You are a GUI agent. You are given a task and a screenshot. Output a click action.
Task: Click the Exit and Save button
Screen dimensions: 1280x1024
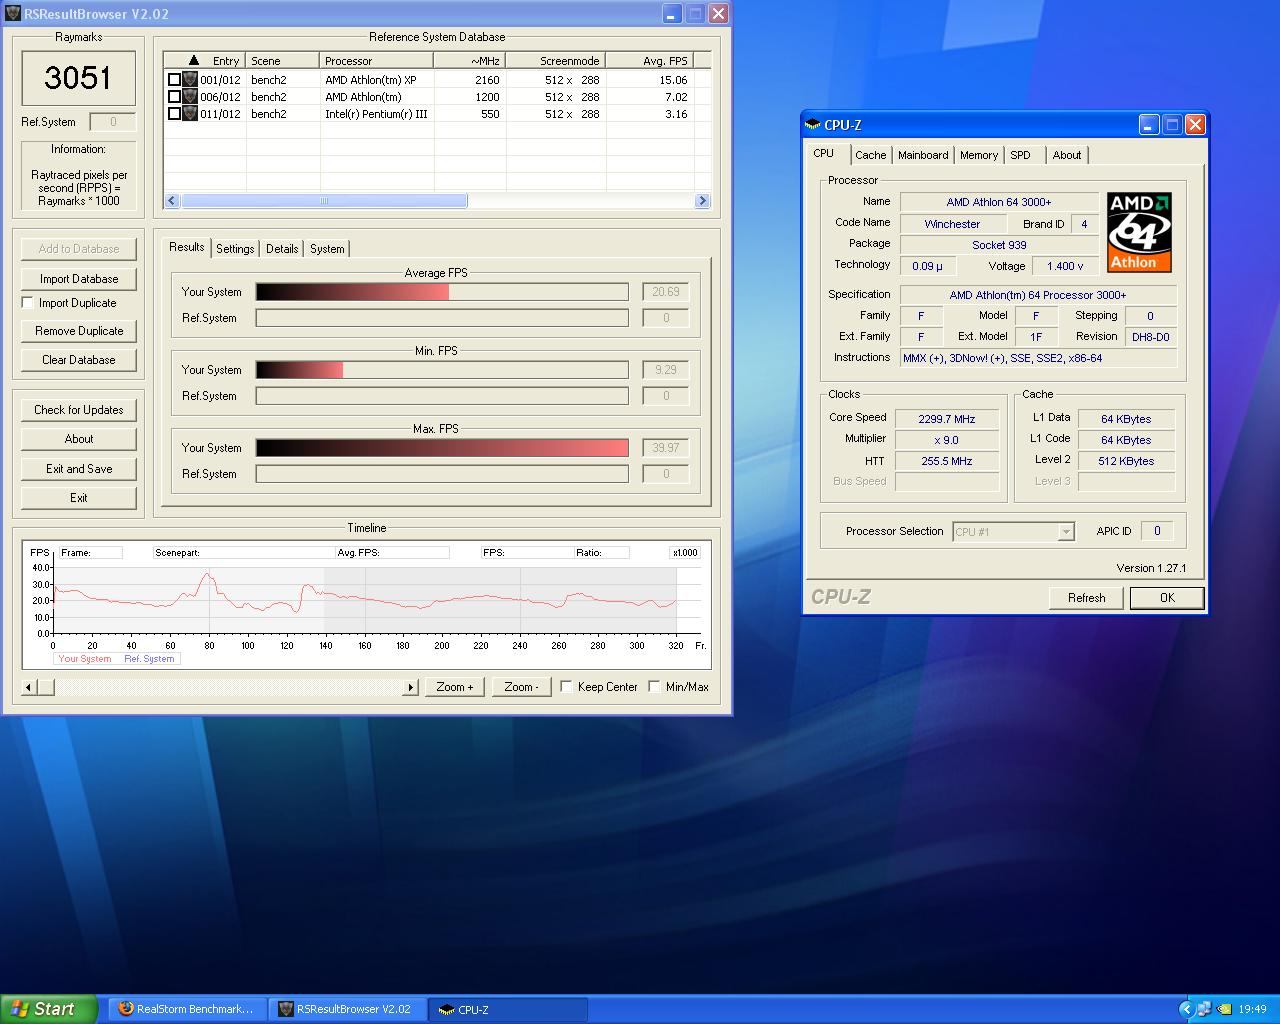coord(79,469)
